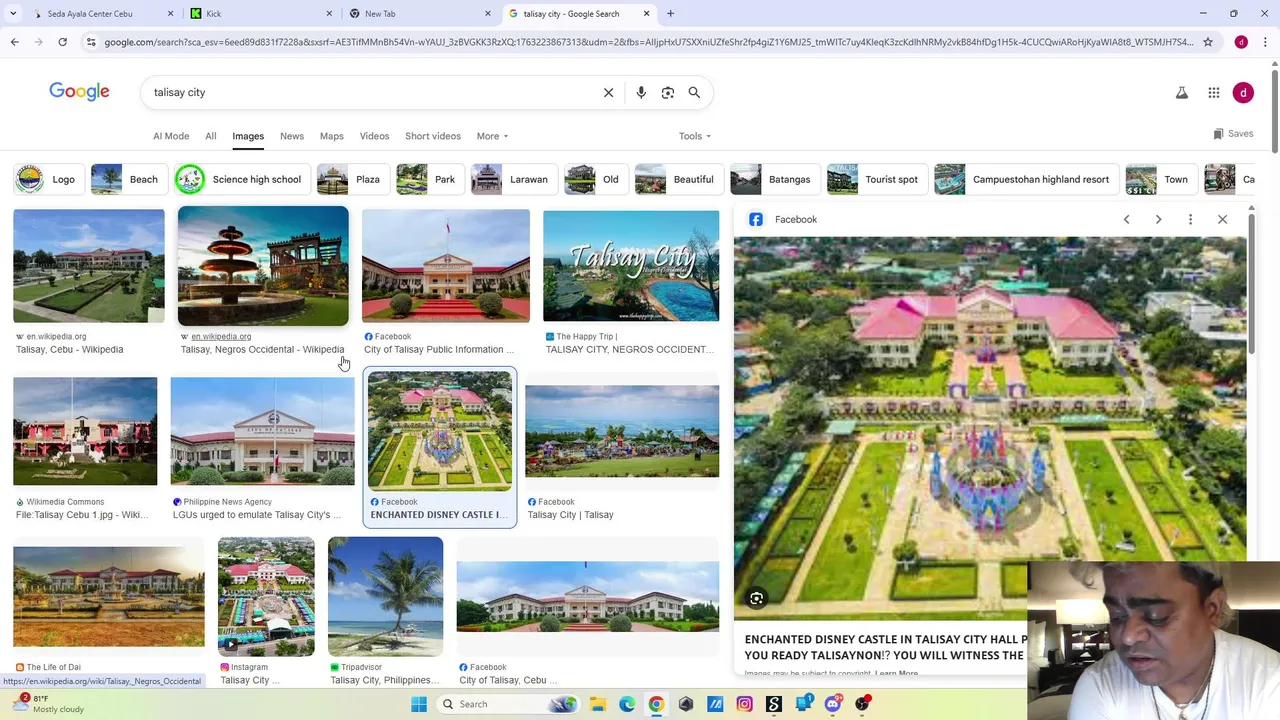
Task: Open Discord from taskbar
Action: coord(833,704)
